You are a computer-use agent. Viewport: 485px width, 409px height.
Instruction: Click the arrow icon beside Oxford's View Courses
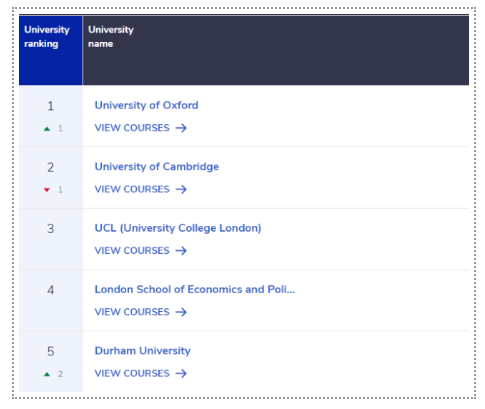[x=181, y=128]
